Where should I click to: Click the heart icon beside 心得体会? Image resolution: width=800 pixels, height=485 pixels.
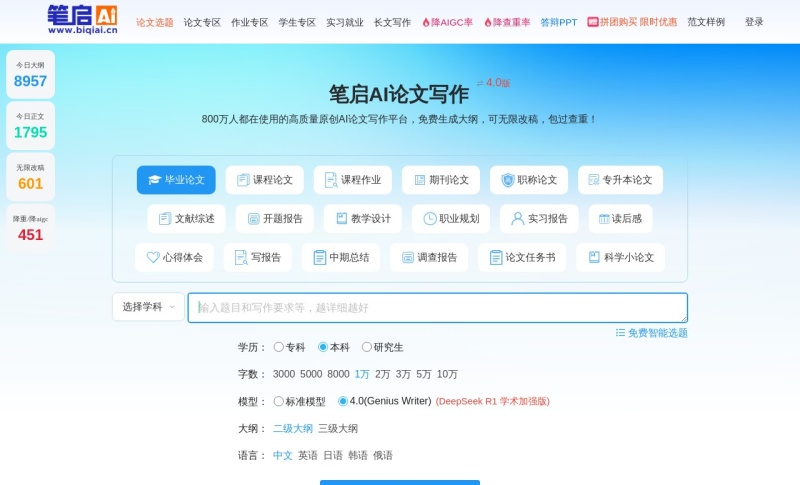point(153,258)
